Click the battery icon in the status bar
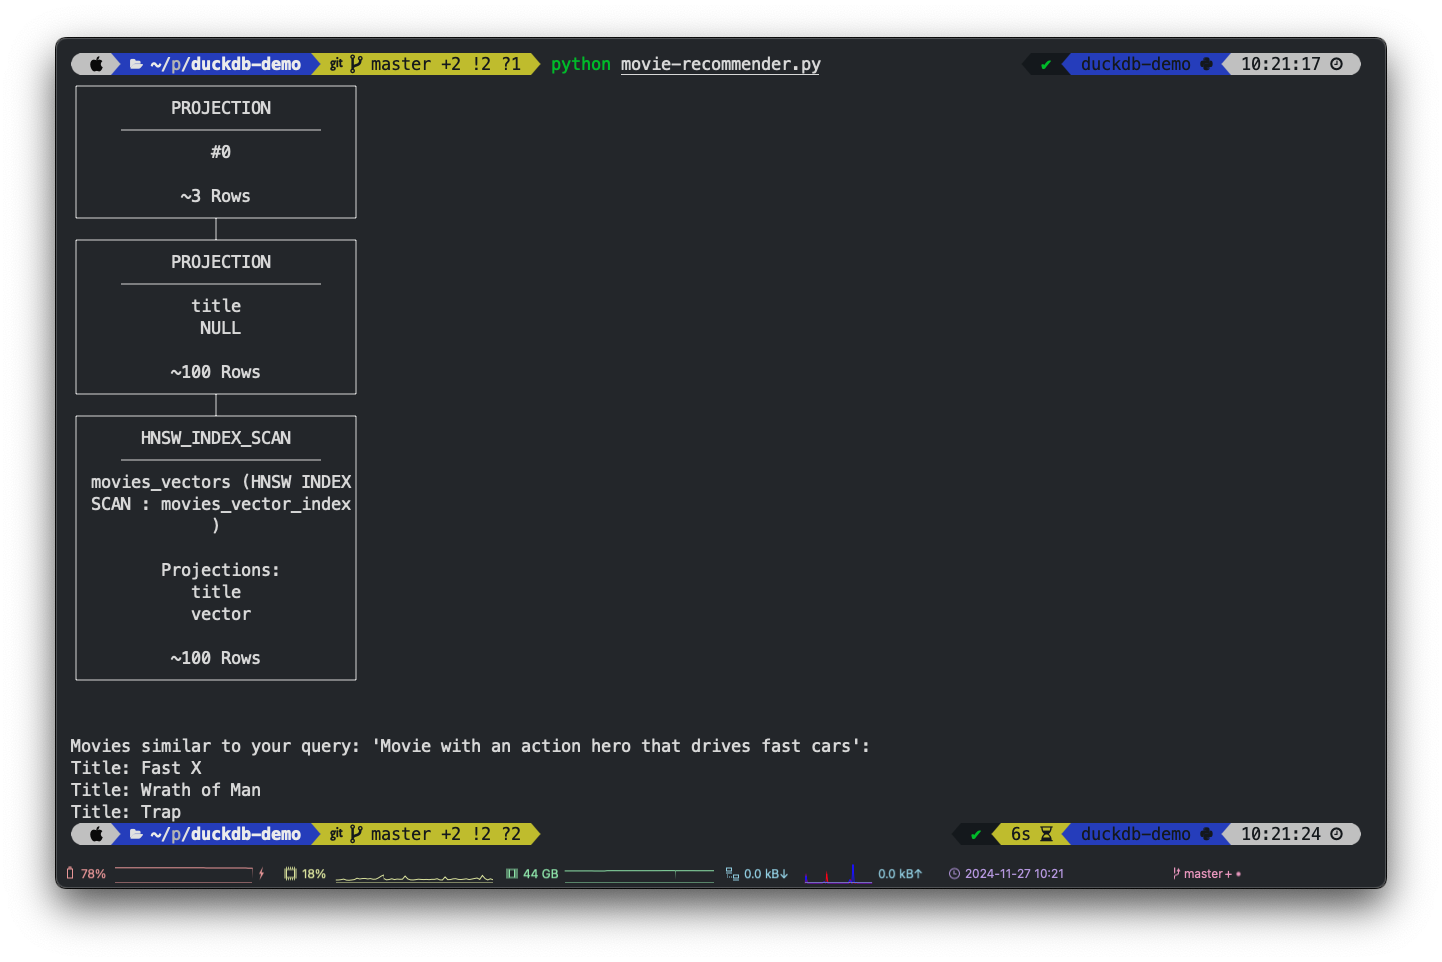1442x962 pixels. pos(70,873)
